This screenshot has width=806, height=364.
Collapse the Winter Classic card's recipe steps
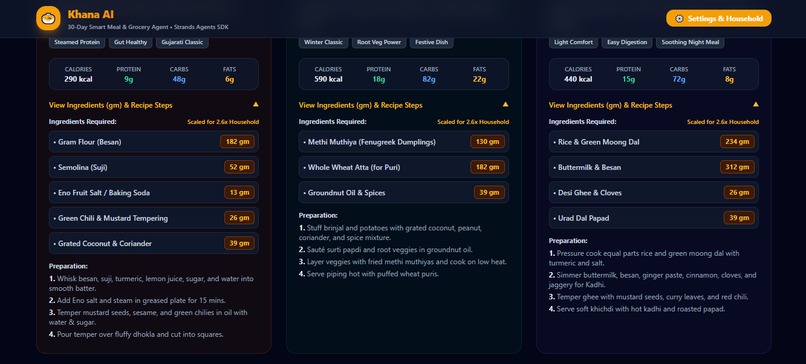point(404,105)
